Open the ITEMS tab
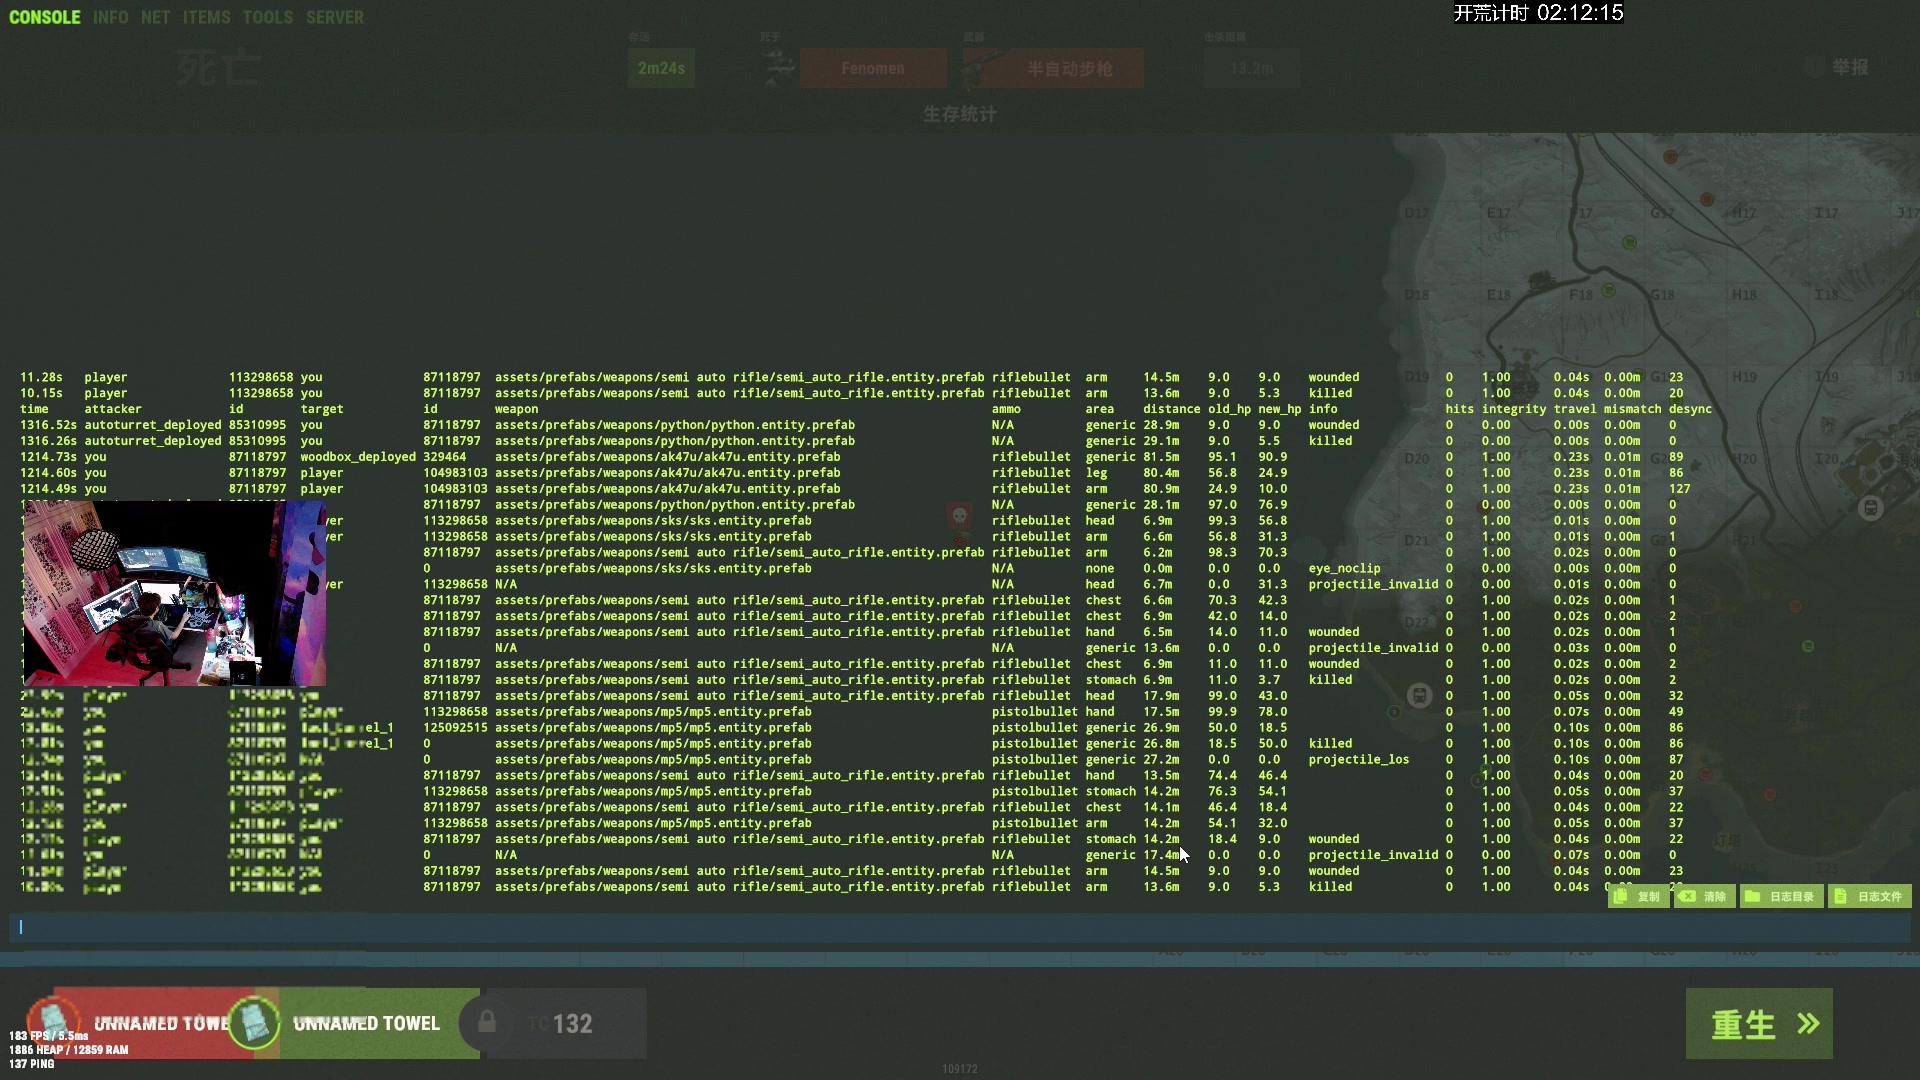 click(x=206, y=17)
